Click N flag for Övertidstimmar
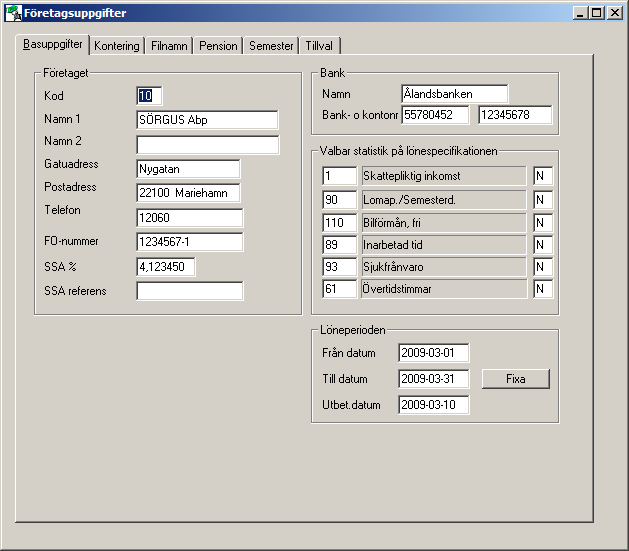This screenshot has height=551, width=629. point(543,289)
